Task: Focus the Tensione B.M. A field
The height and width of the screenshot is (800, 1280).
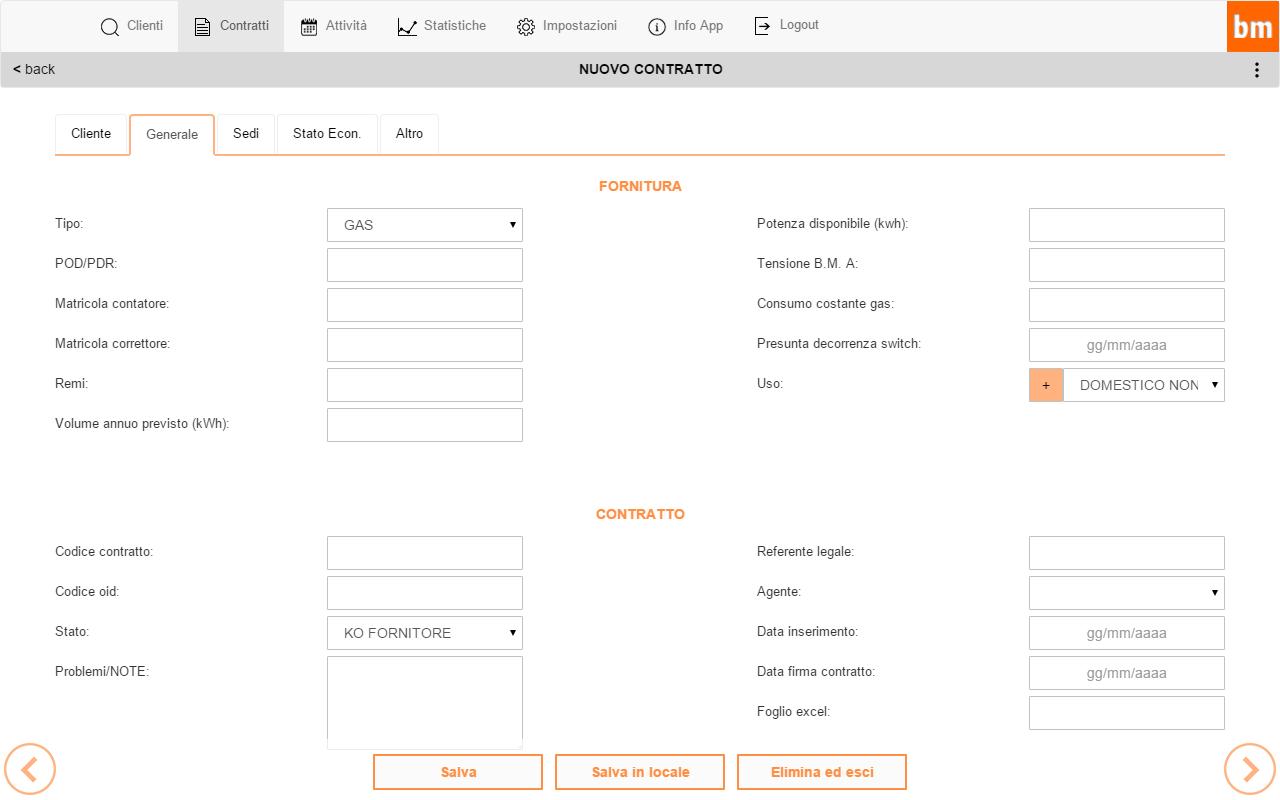Action: (x=1127, y=265)
